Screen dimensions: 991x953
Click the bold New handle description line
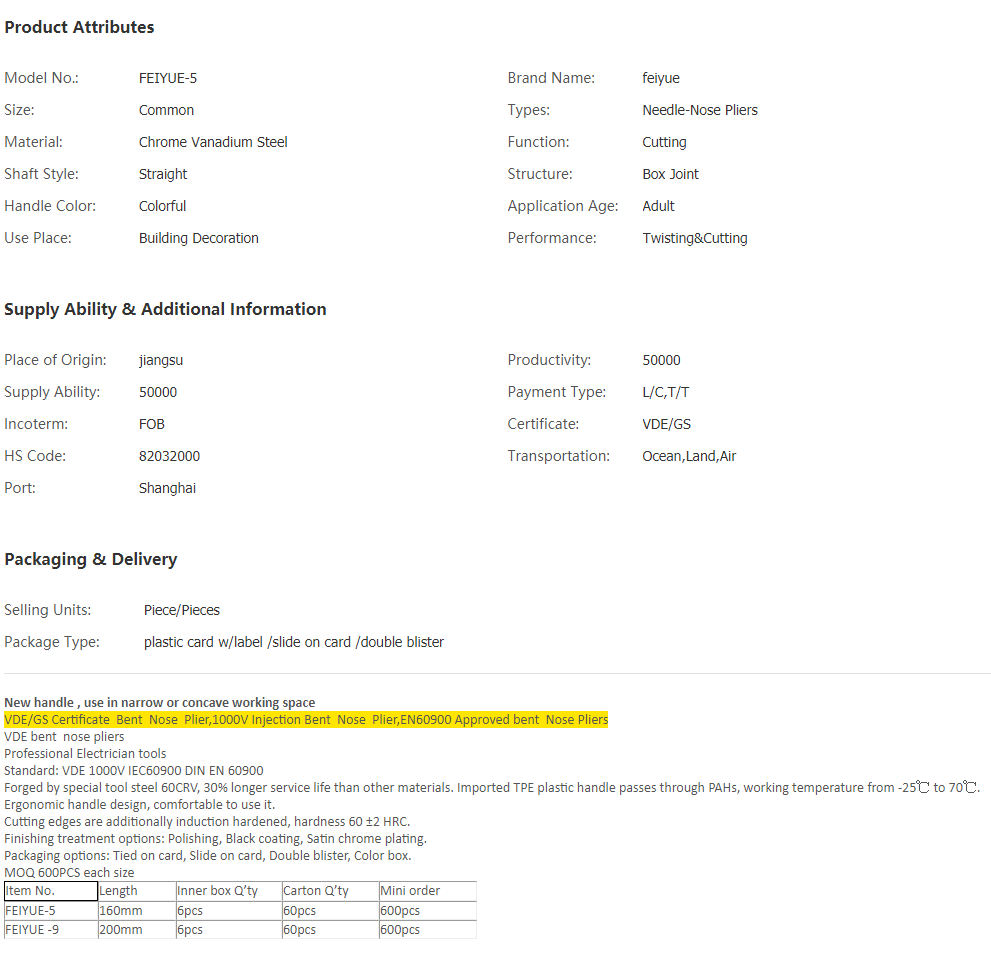pyautogui.click(x=159, y=703)
